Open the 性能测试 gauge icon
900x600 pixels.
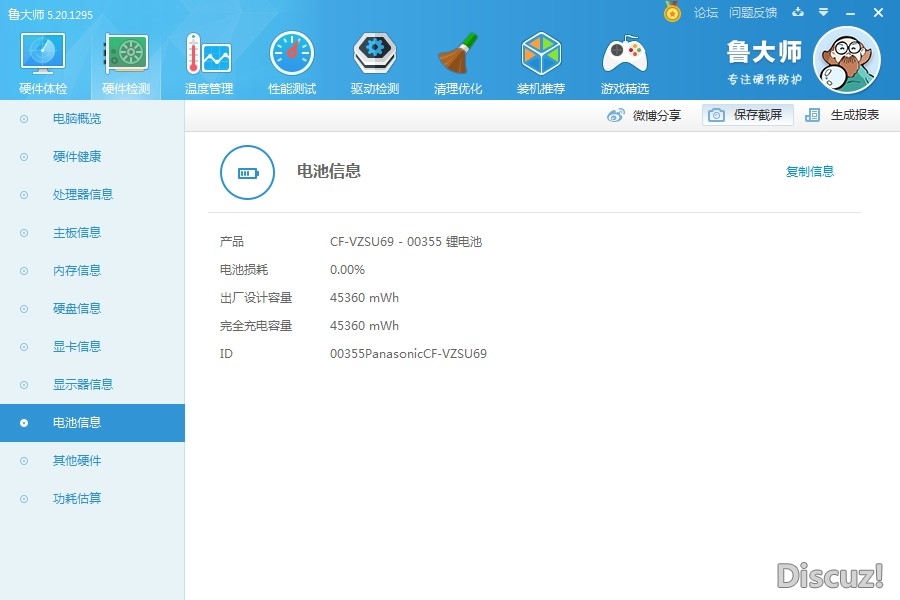pos(292,55)
